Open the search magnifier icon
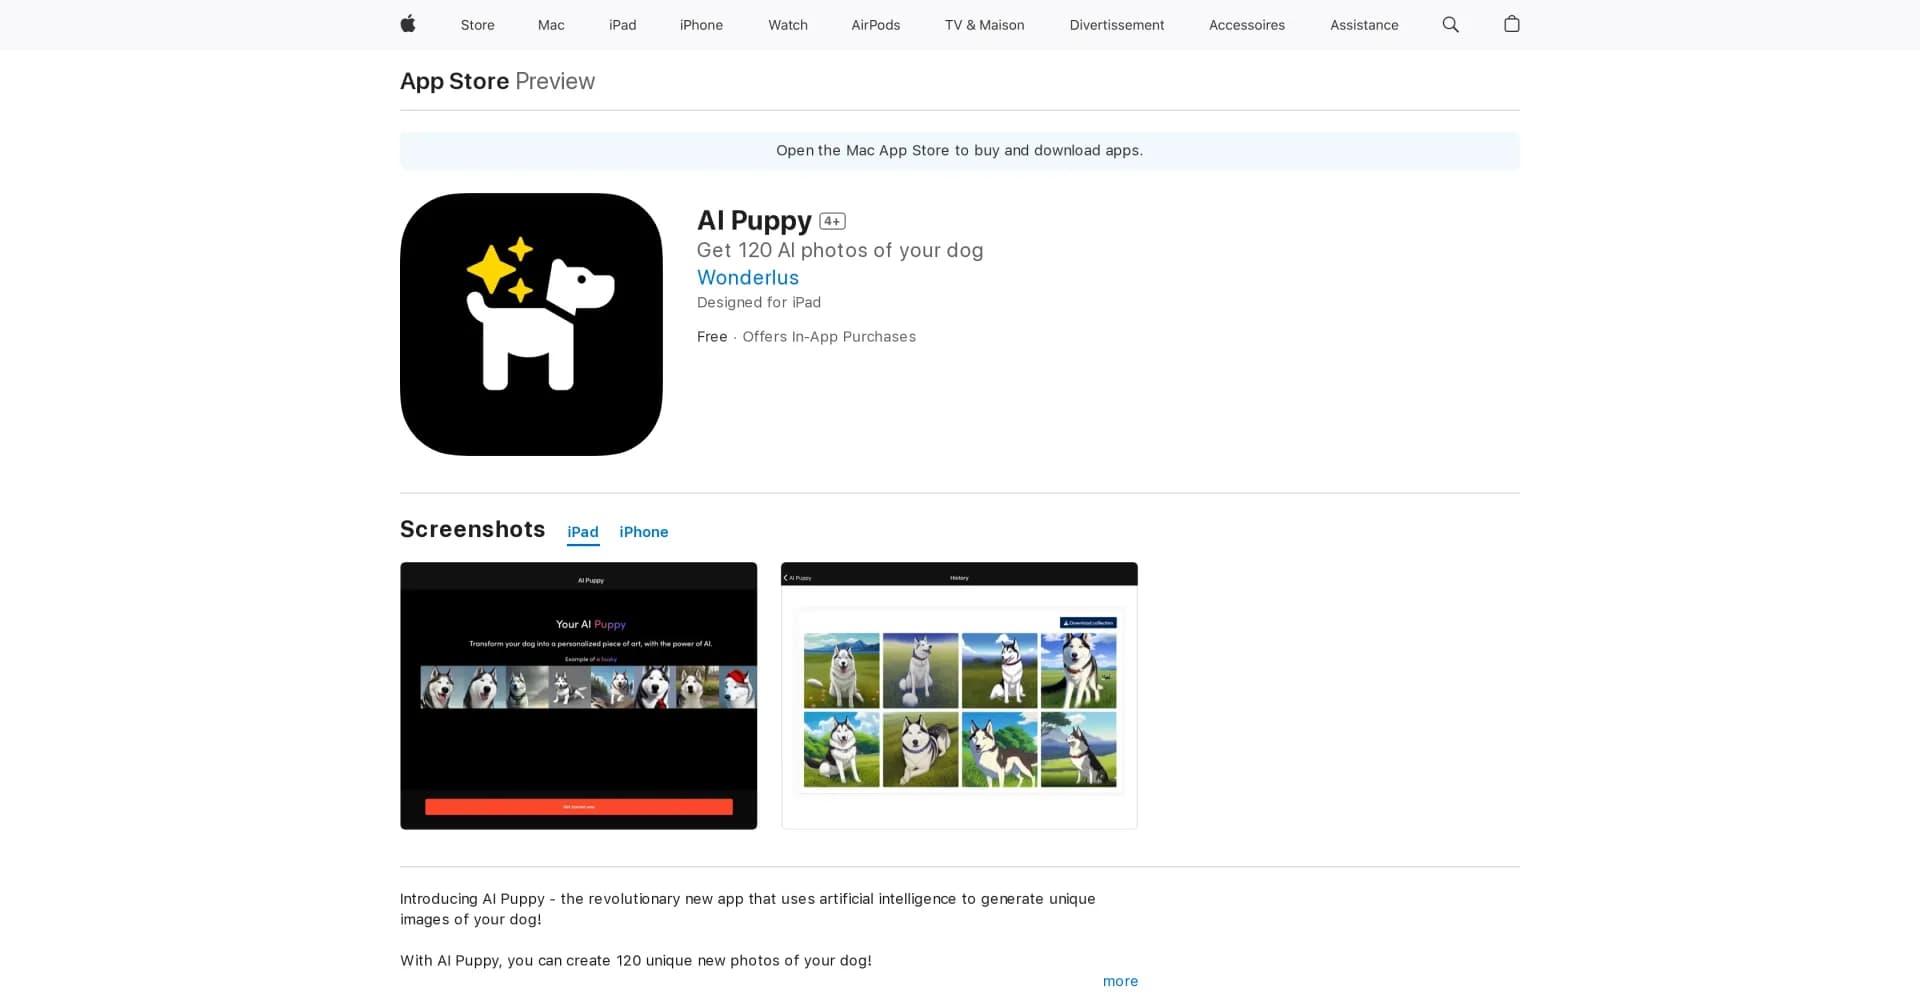Viewport: 1920px width, 1001px height. point(1450,24)
